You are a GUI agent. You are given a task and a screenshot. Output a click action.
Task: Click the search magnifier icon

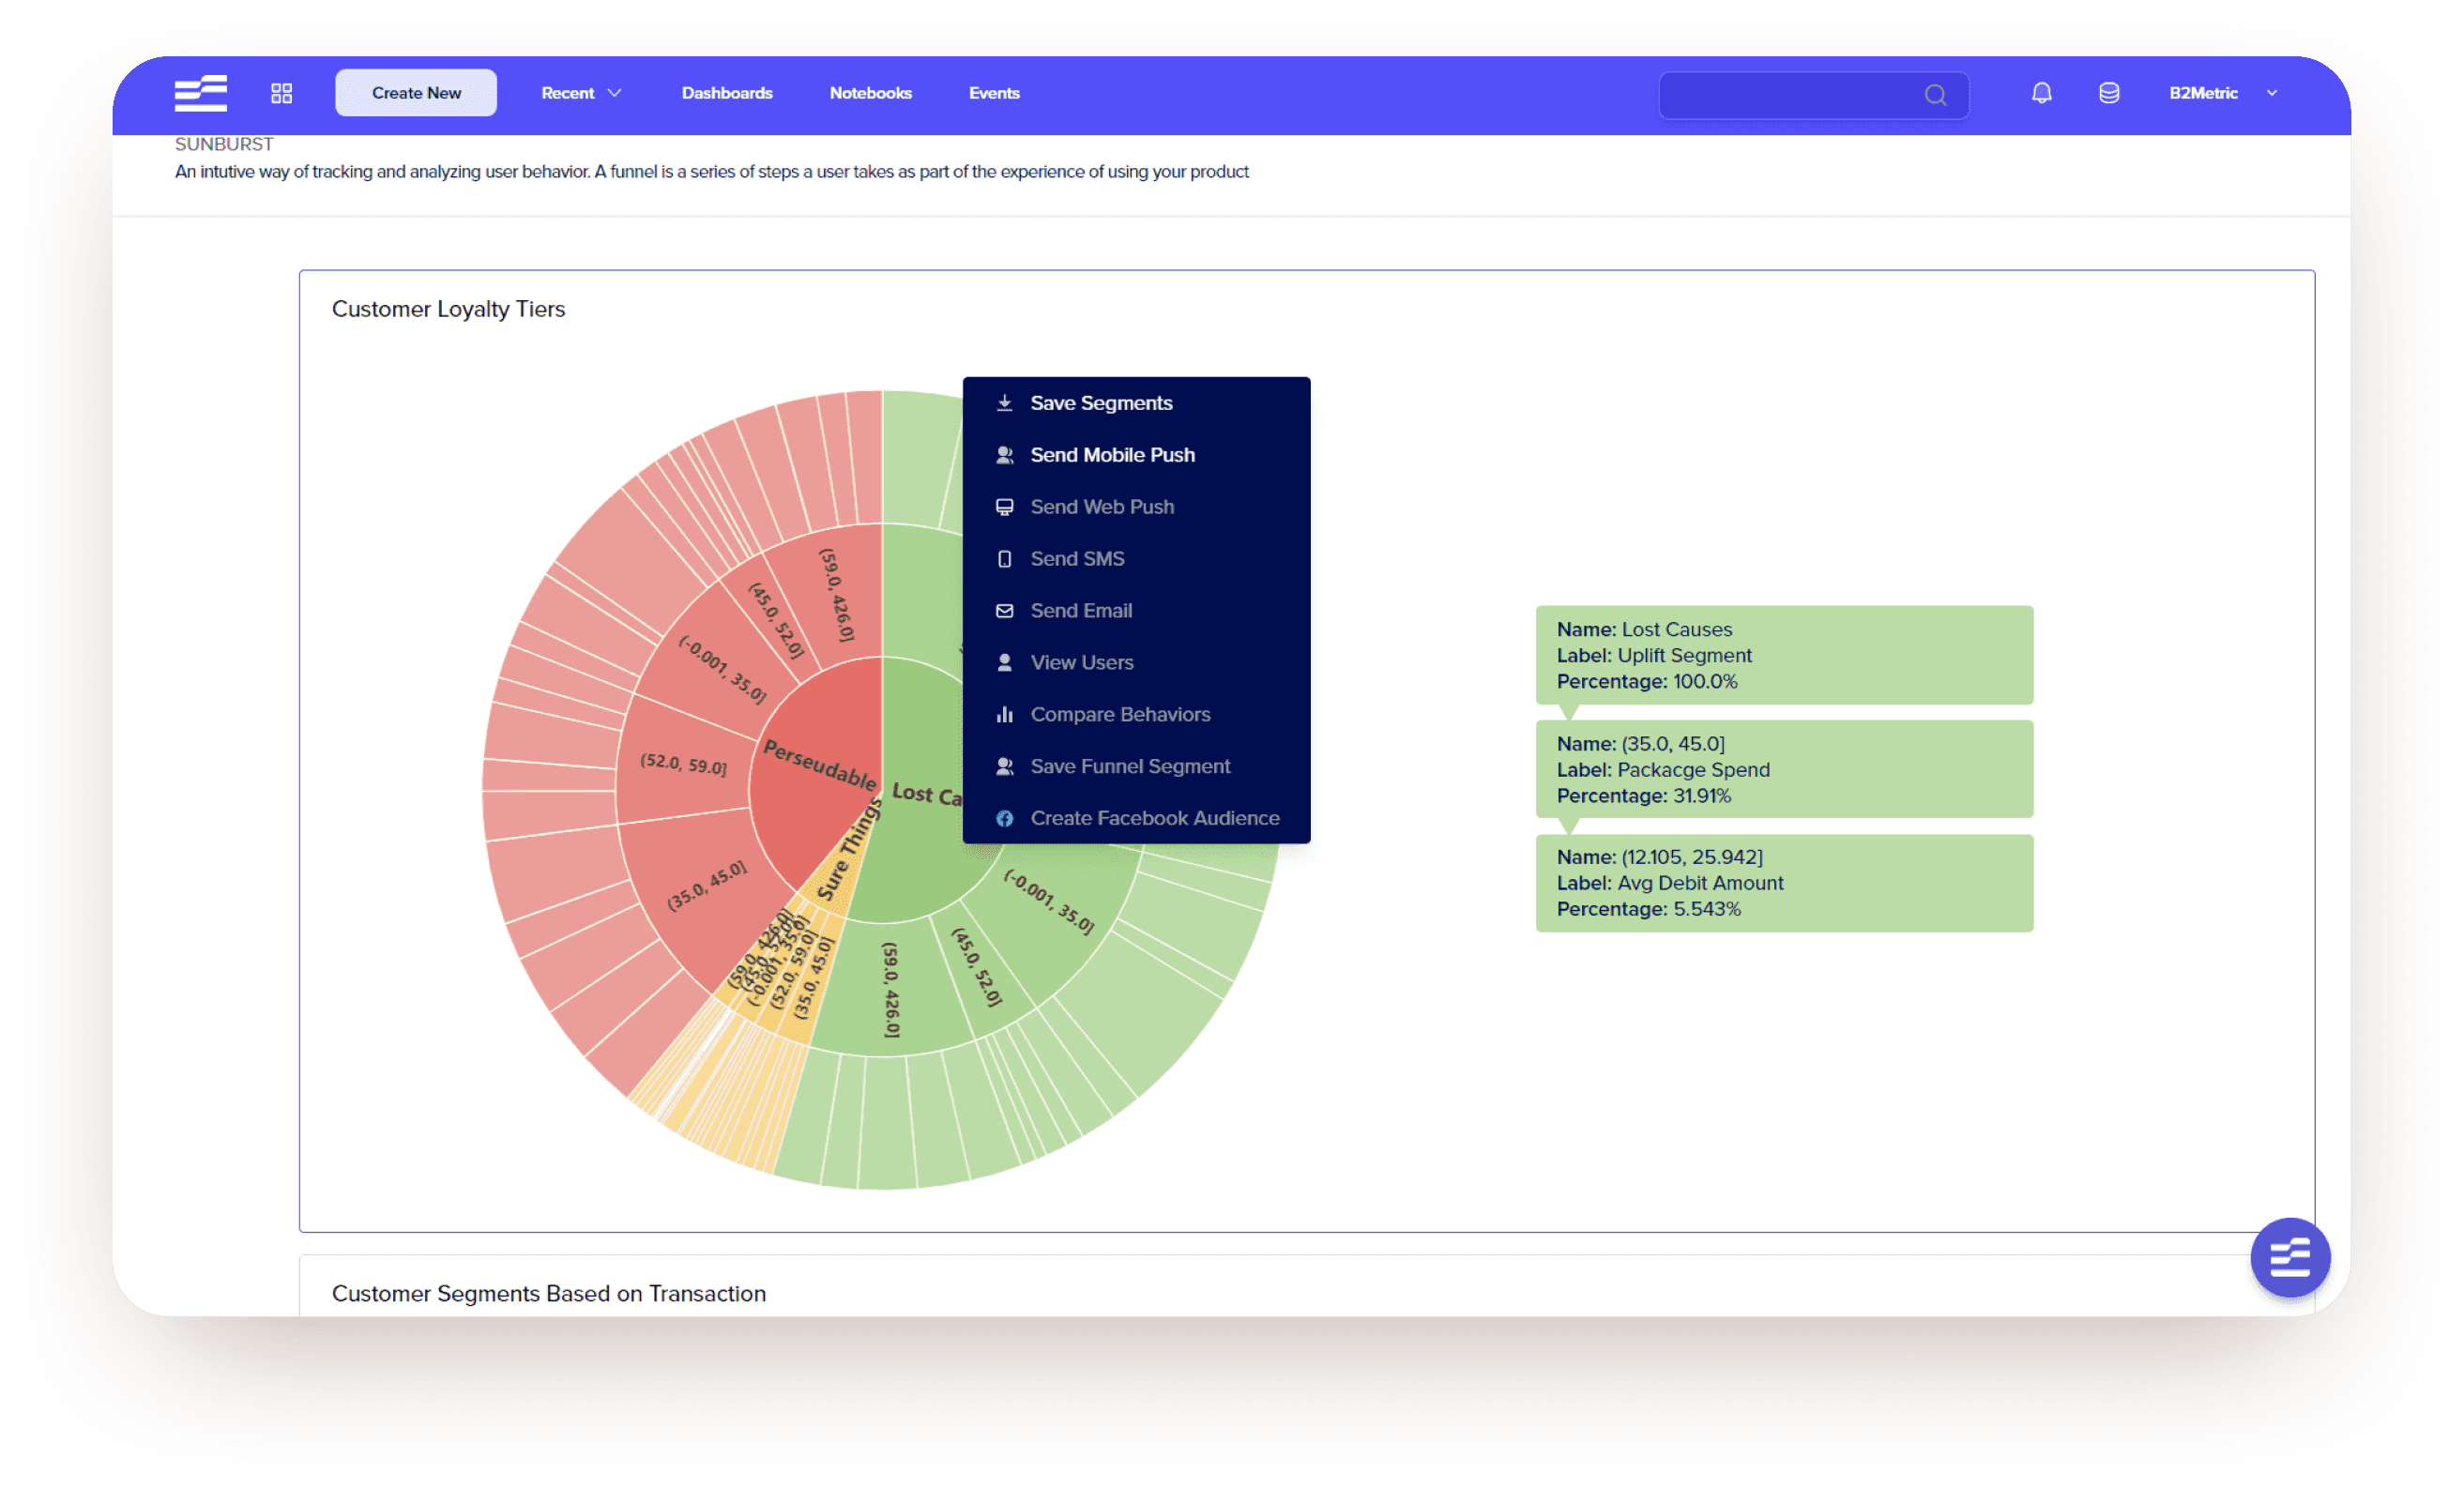[1935, 95]
